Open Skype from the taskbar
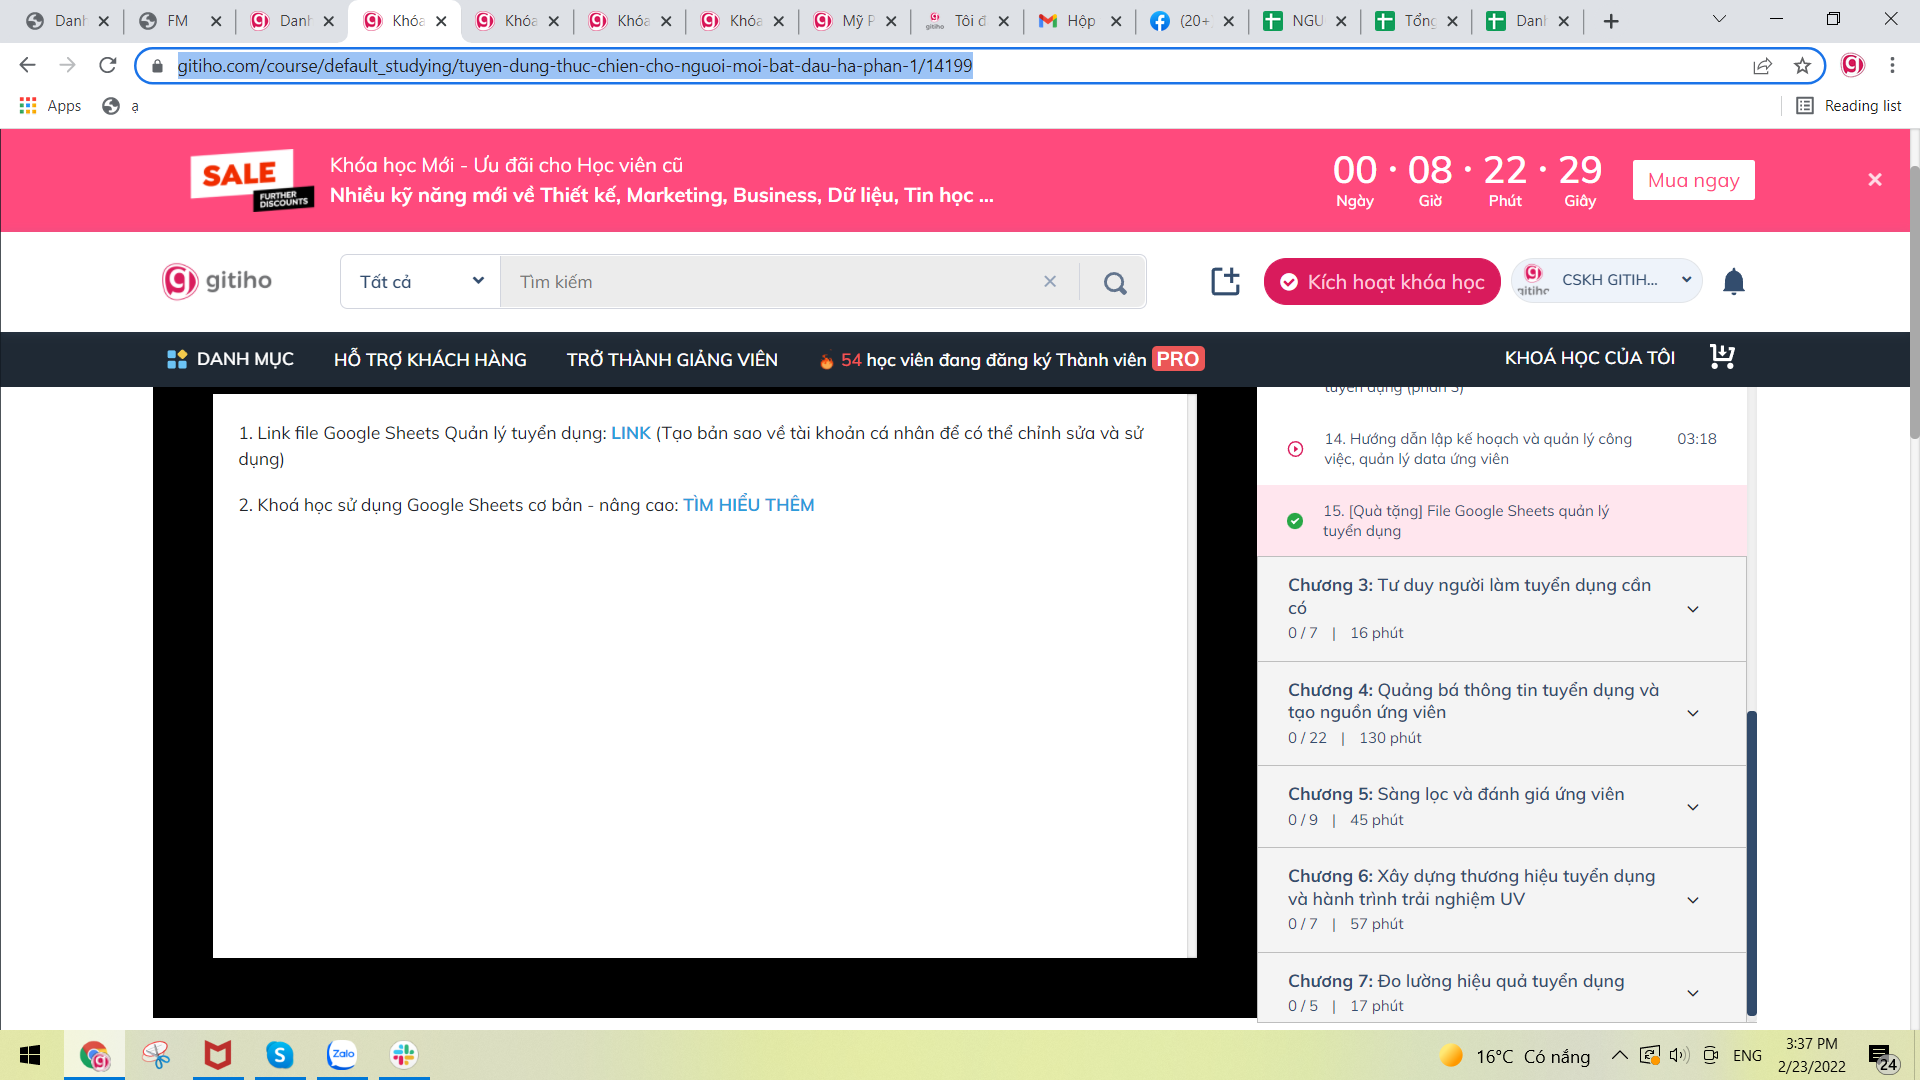This screenshot has height=1080, width=1920. [x=280, y=1055]
